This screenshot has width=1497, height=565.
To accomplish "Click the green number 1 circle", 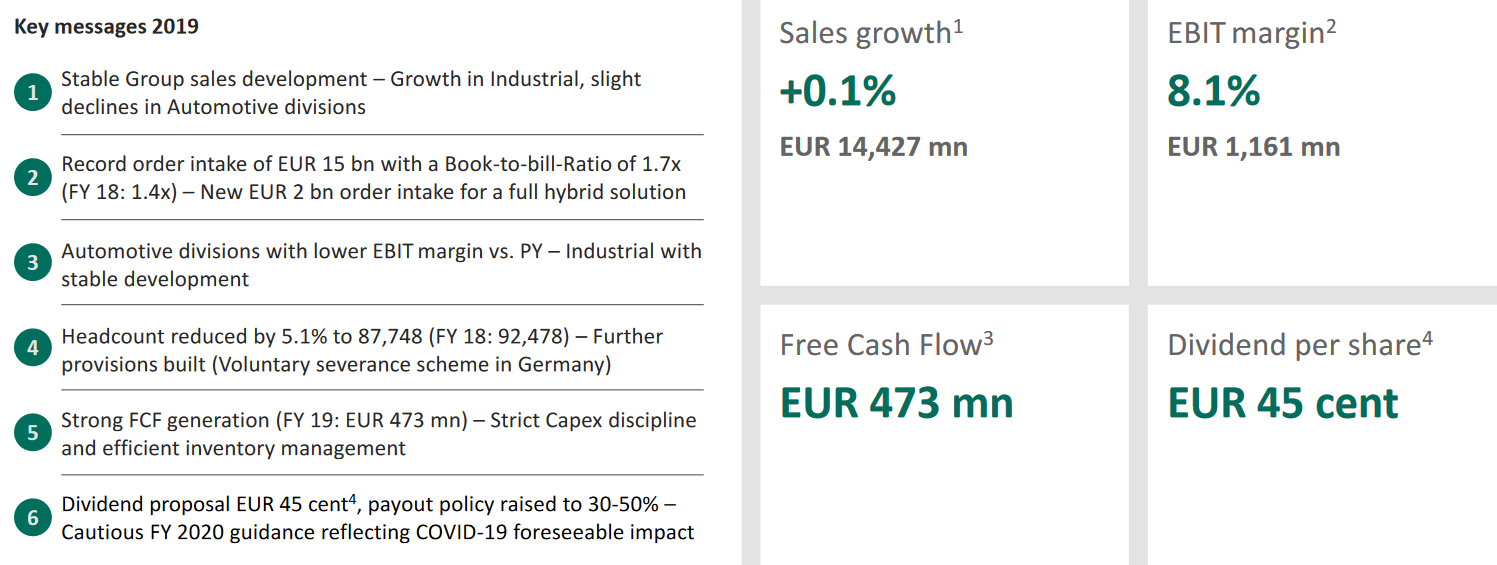I will pyautogui.click(x=33, y=93).
